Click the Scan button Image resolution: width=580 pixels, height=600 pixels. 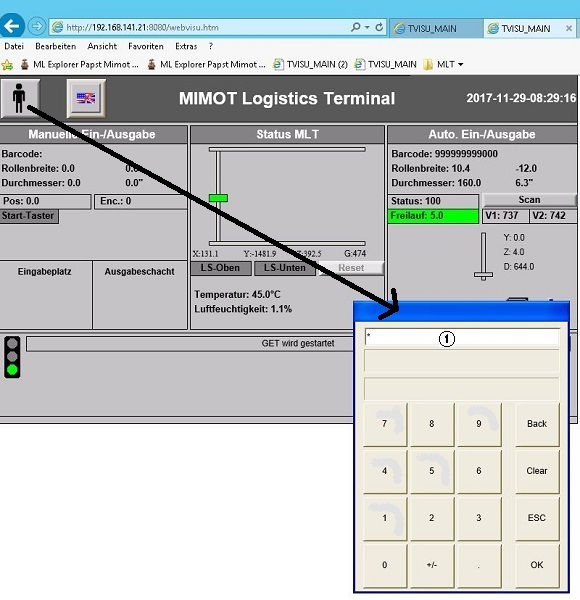529,200
